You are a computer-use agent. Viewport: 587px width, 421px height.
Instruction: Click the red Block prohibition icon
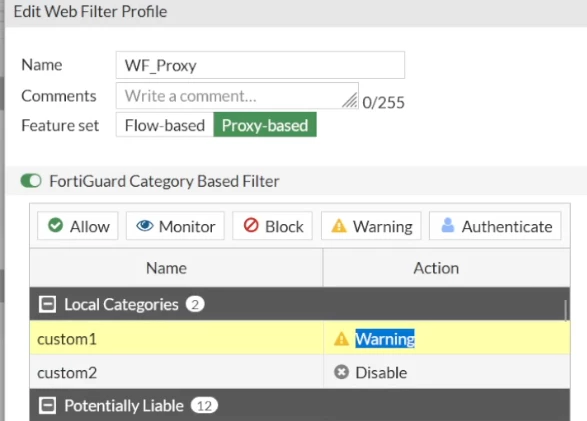[x=251, y=226]
